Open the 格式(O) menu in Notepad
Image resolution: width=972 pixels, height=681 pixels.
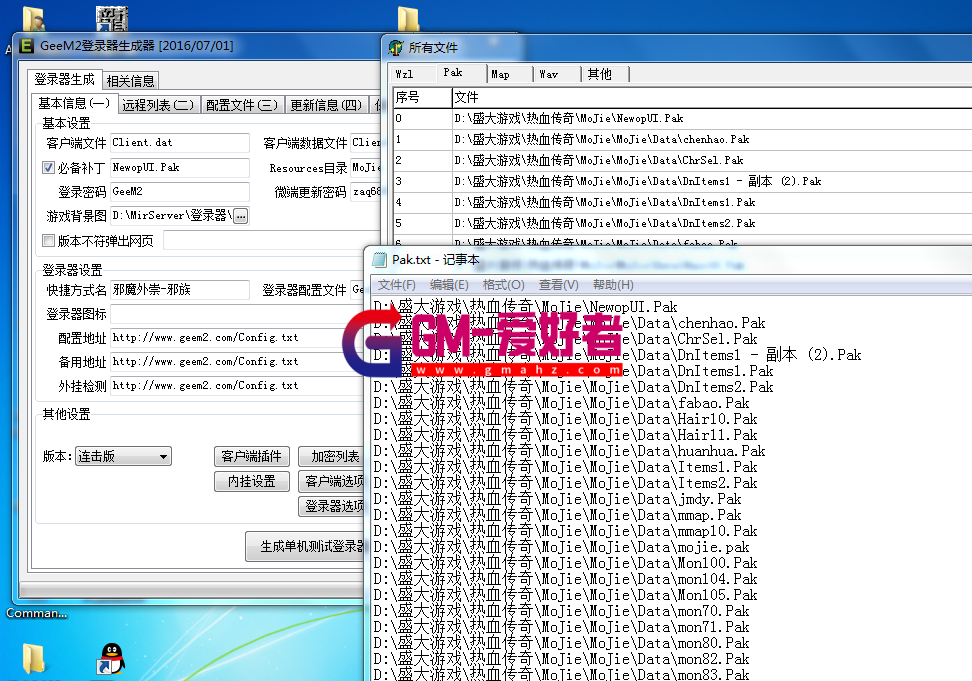click(503, 285)
